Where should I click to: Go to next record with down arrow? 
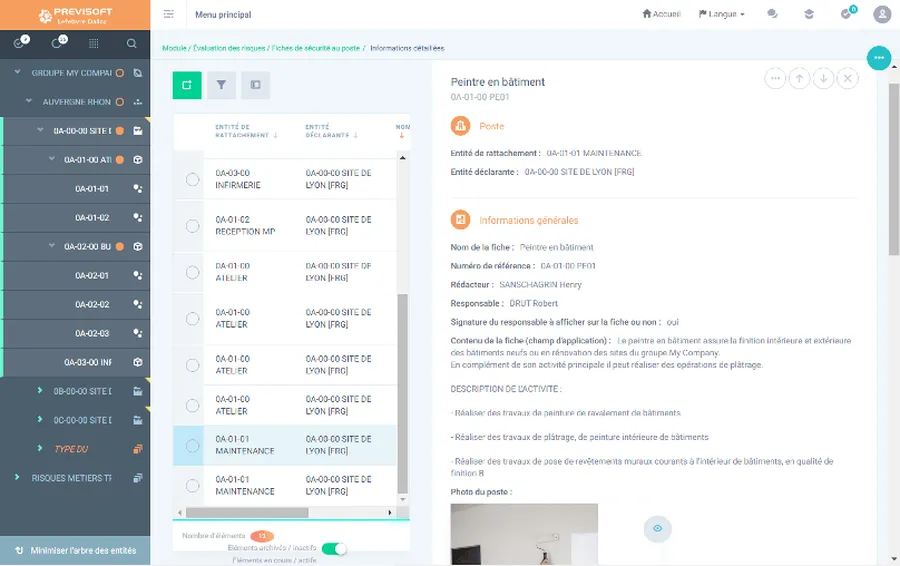[823, 79]
